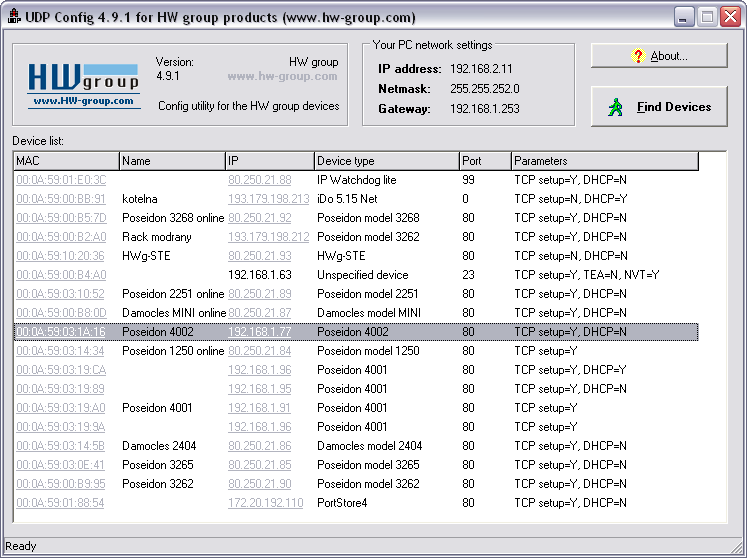The height and width of the screenshot is (558, 747).
Task: Open the About dialog
Action: point(659,56)
